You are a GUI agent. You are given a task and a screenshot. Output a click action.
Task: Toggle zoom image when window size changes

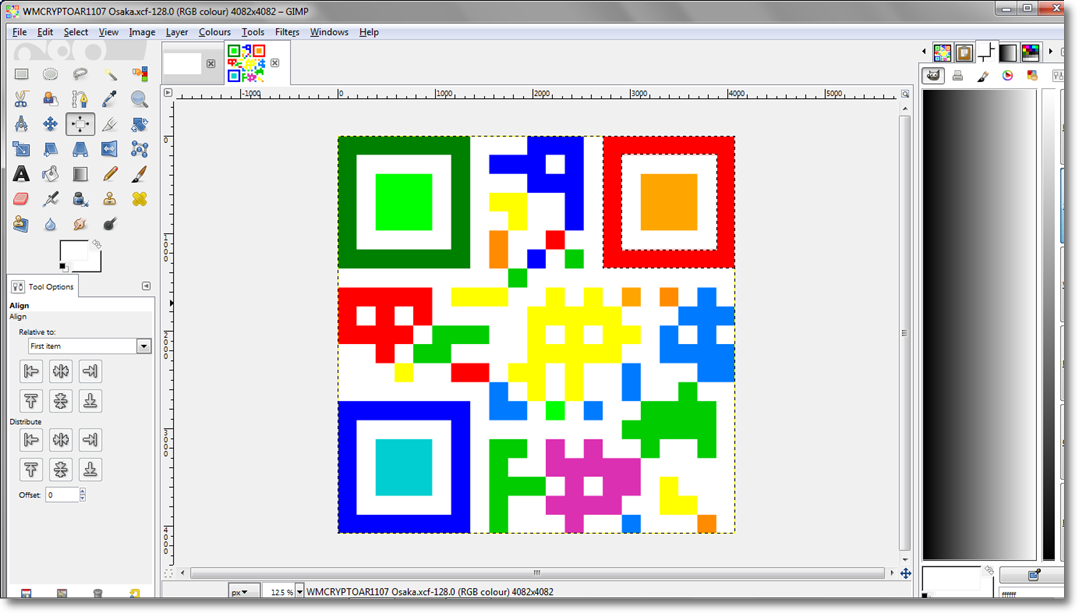coord(905,93)
